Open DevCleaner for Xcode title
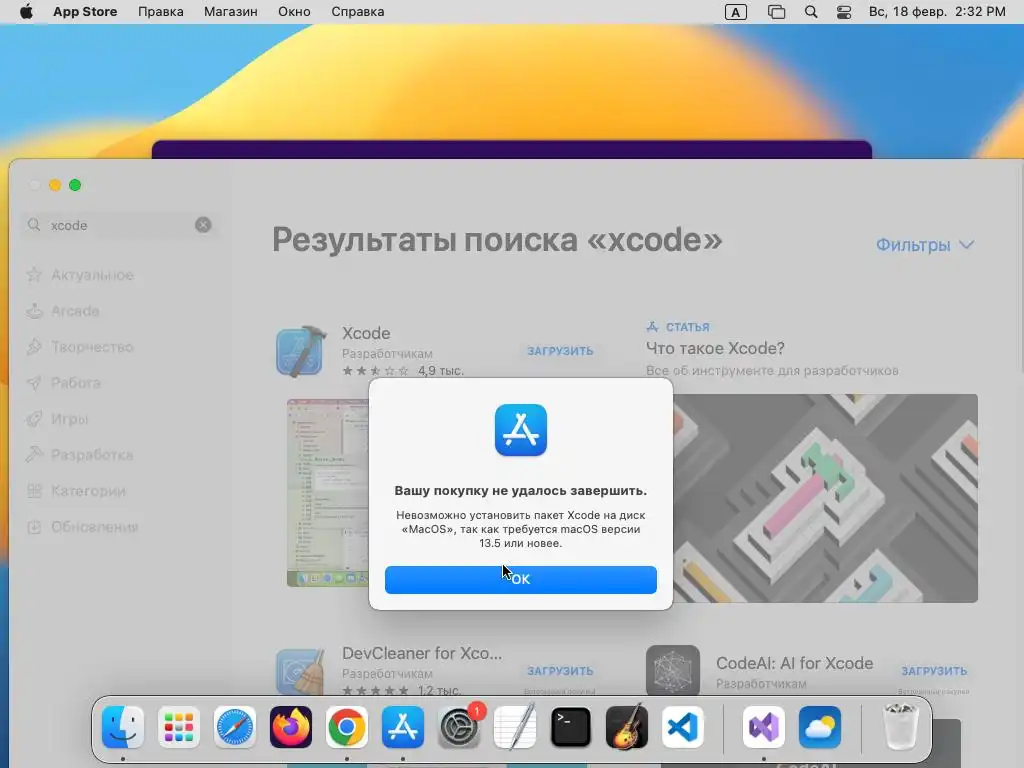The height and width of the screenshot is (768, 1024). tap(422, 653)
